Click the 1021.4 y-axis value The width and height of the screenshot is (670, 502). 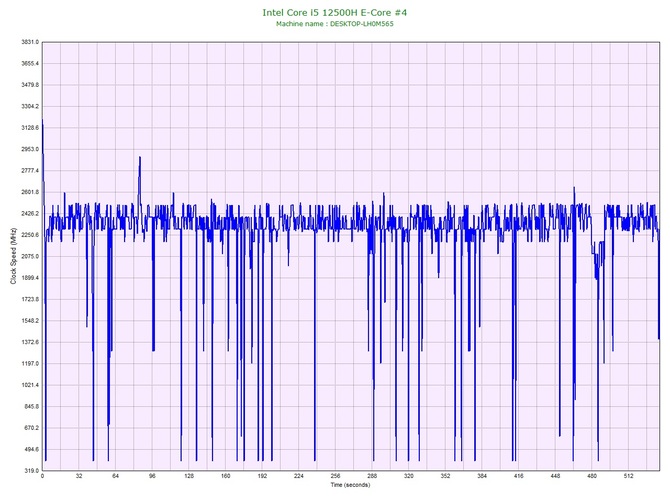pyautogui.click(x=30, y=385)
